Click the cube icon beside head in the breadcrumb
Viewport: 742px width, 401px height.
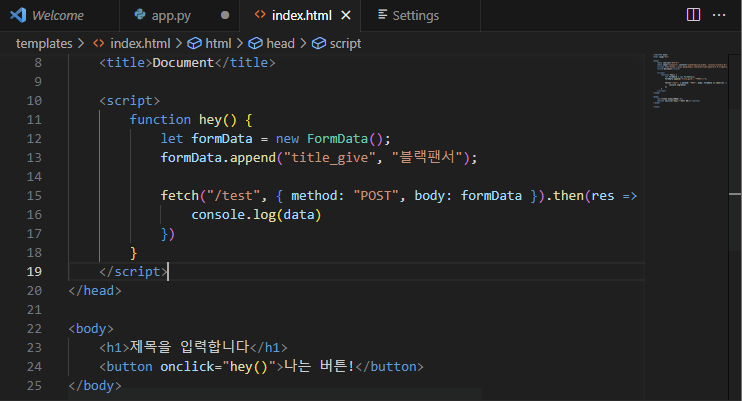pos(256,44)
